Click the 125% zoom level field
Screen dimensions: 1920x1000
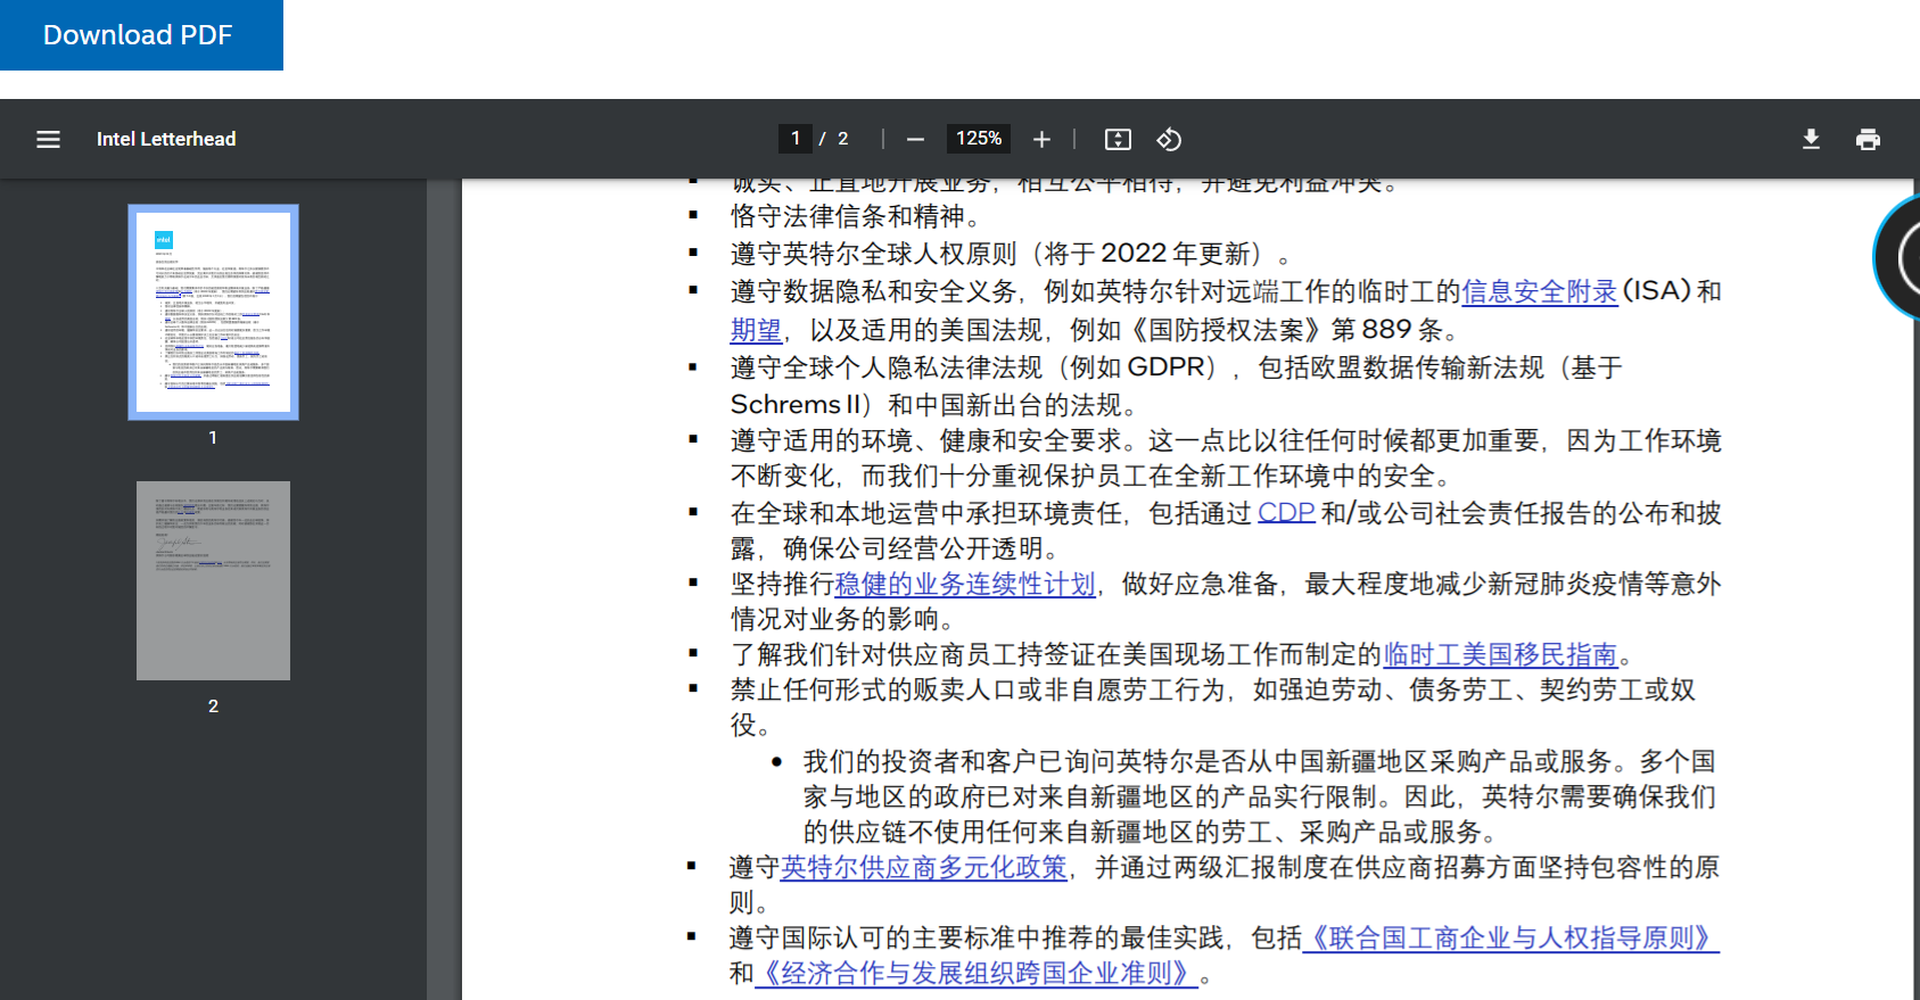pos(978,138)
